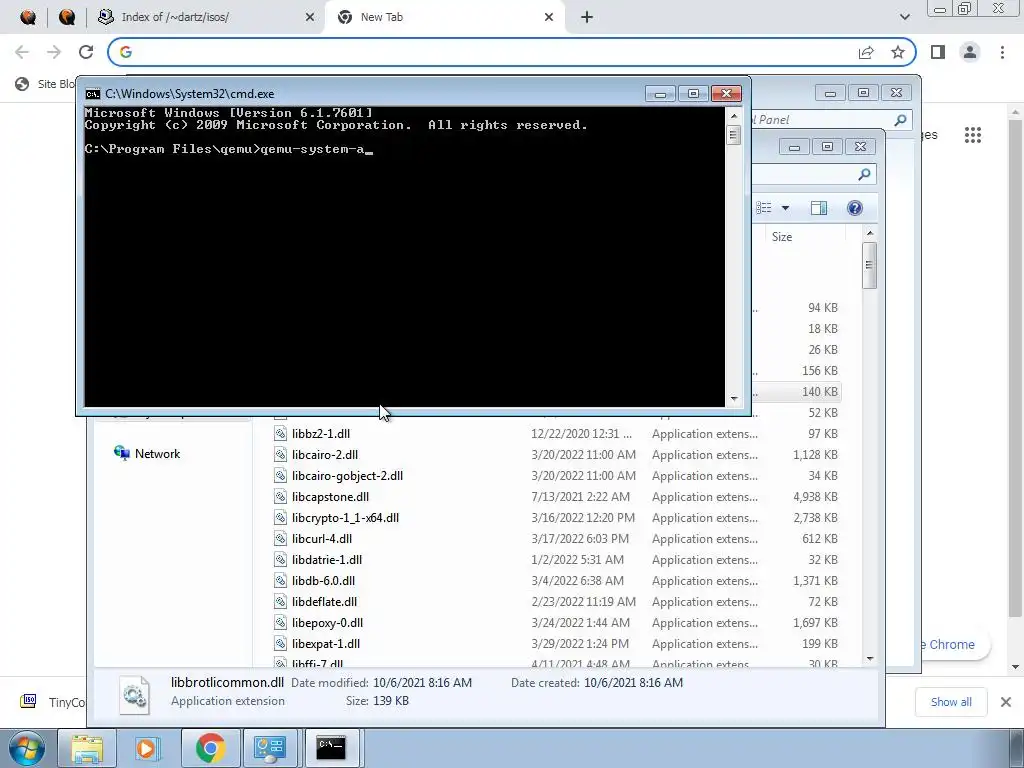
Task: Reload the page in Chrome
Action: pyautogui.click(x=86, y=52)
